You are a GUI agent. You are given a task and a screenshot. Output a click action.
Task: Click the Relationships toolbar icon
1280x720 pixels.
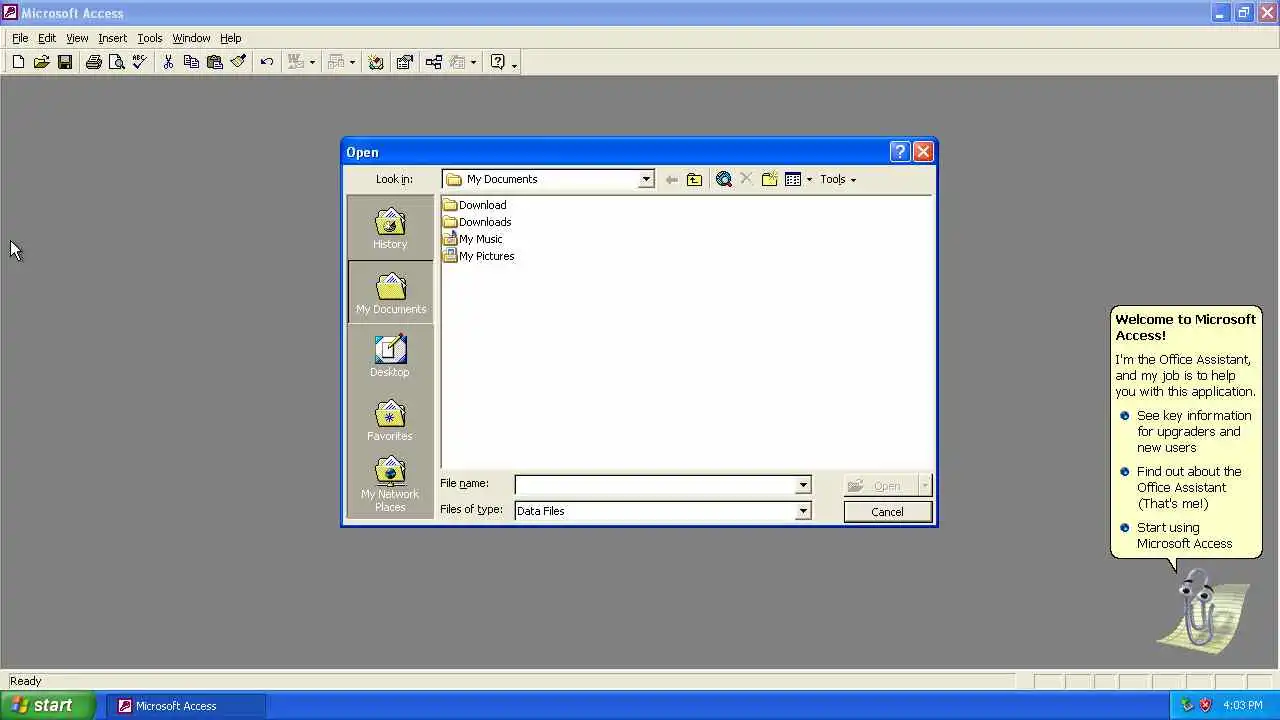pyautogui.click(x=433, y=62)
